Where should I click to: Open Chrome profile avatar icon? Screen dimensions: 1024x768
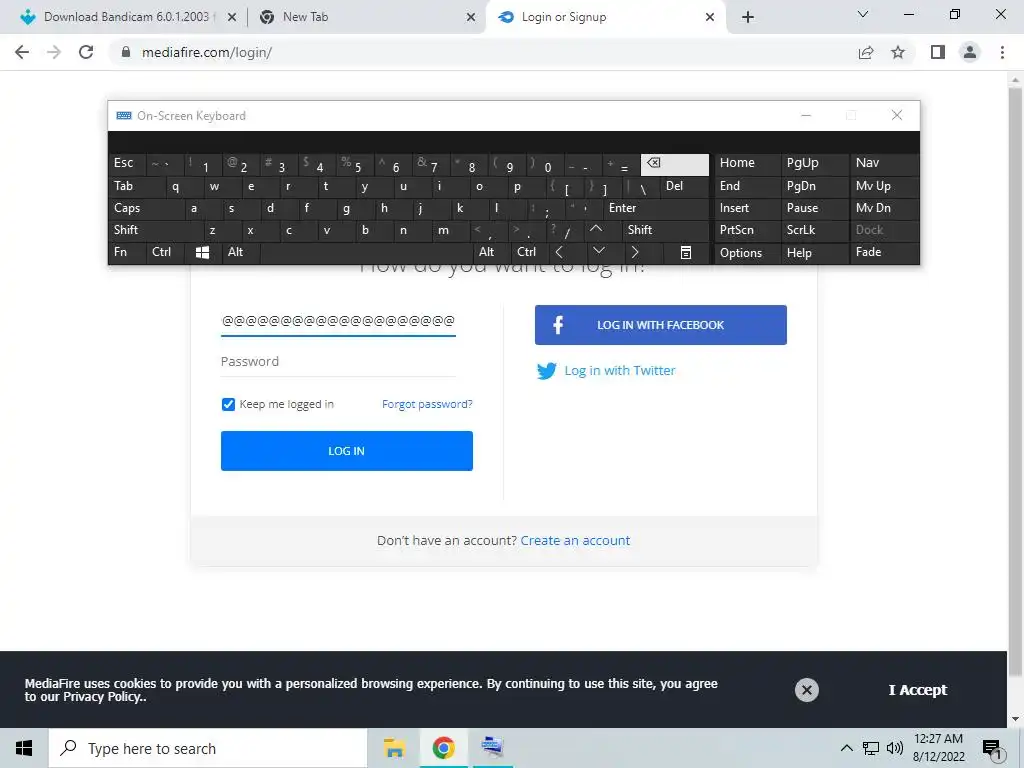click(970, 52)
